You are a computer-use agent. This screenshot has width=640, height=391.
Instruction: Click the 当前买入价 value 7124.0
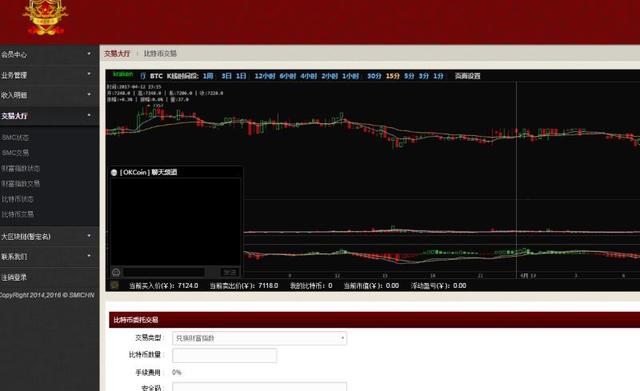[188, 286]
